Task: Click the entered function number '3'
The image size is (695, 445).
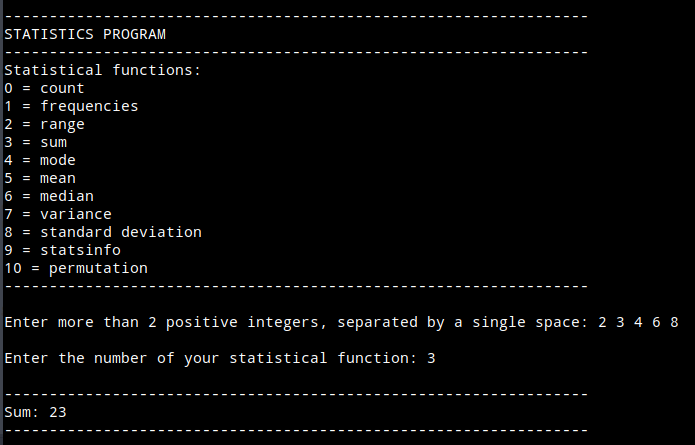Action: [x=431, y=358]
